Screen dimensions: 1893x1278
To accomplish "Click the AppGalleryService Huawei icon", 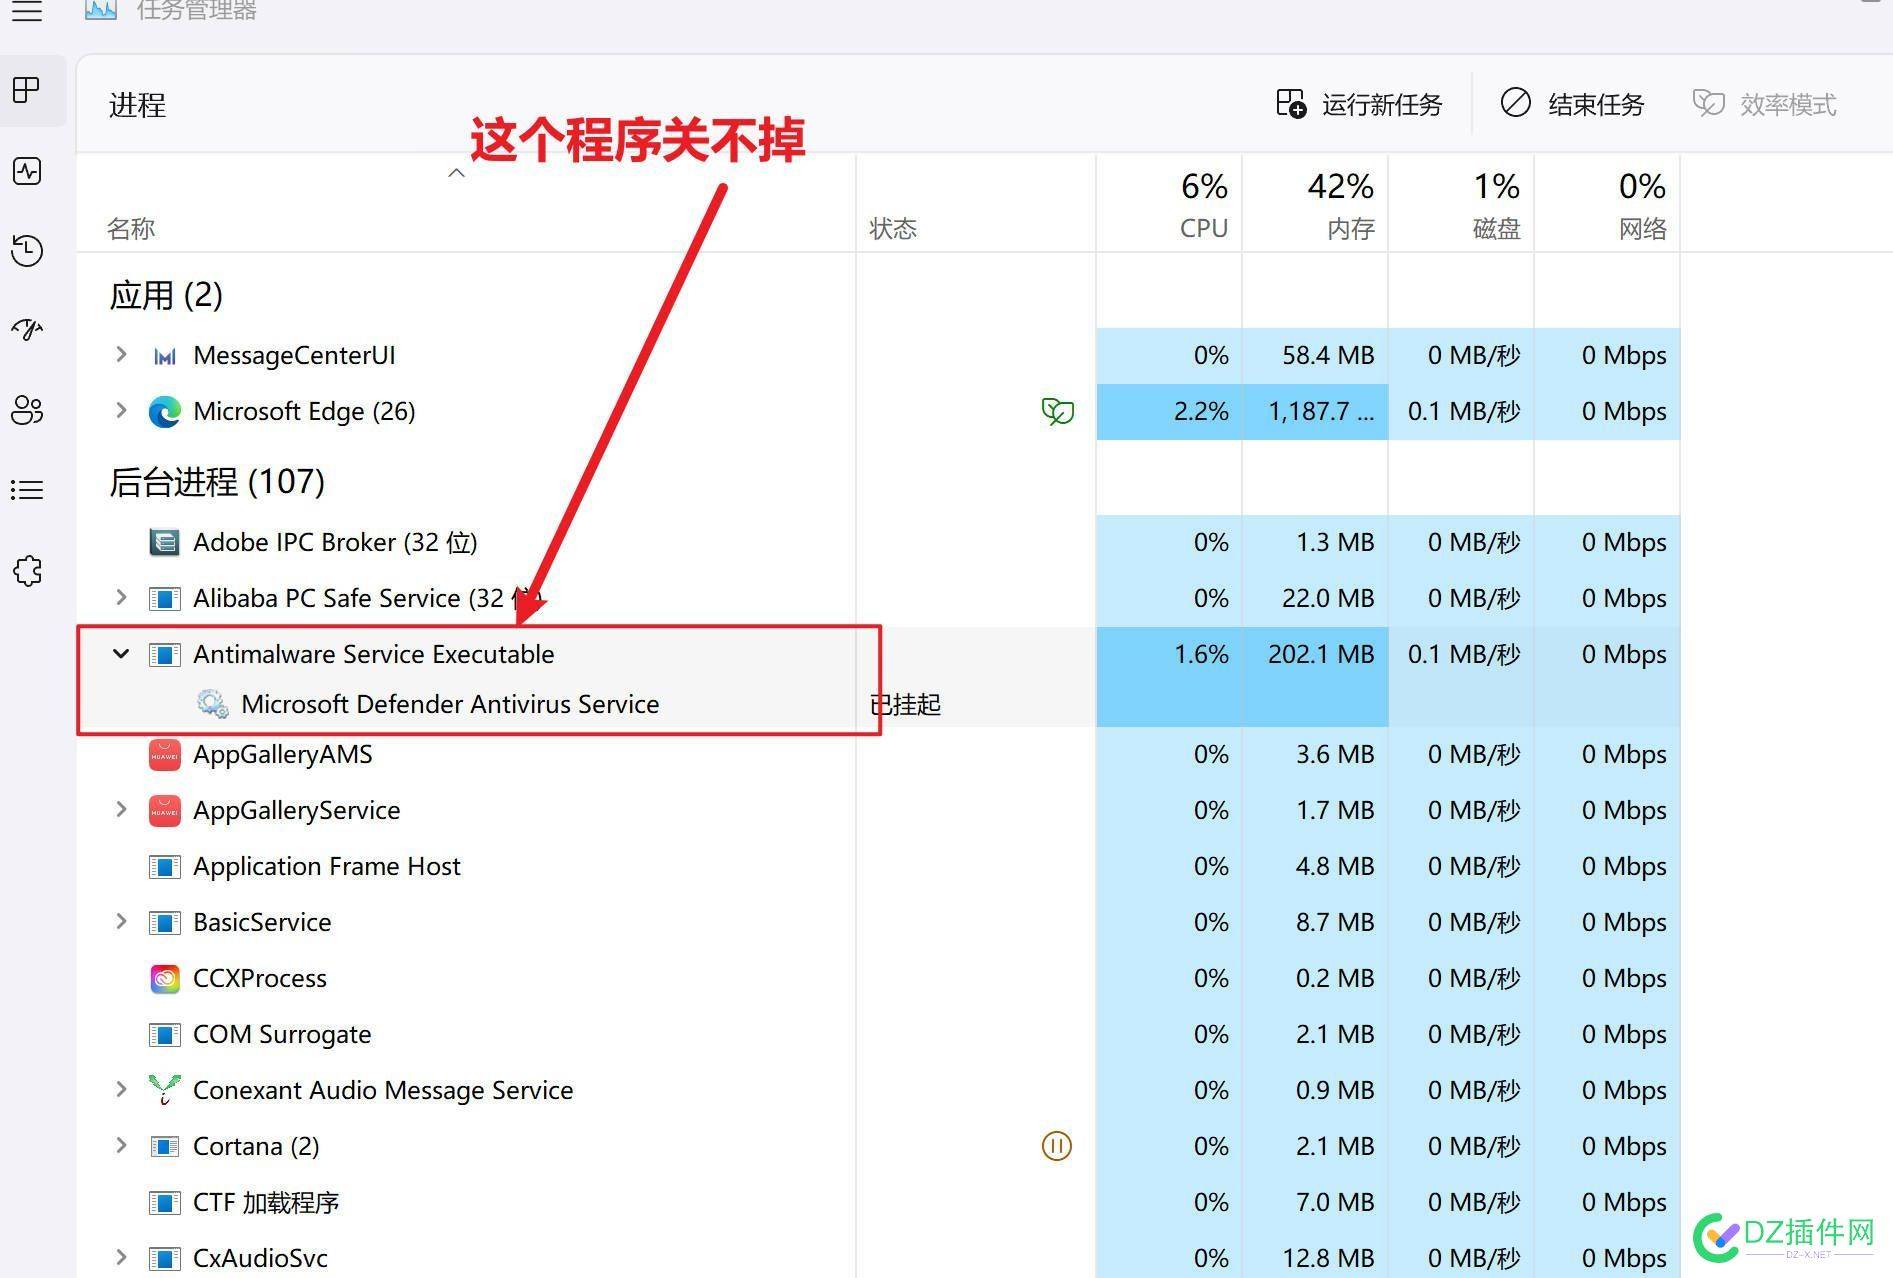I will click(x=165, y=810).
